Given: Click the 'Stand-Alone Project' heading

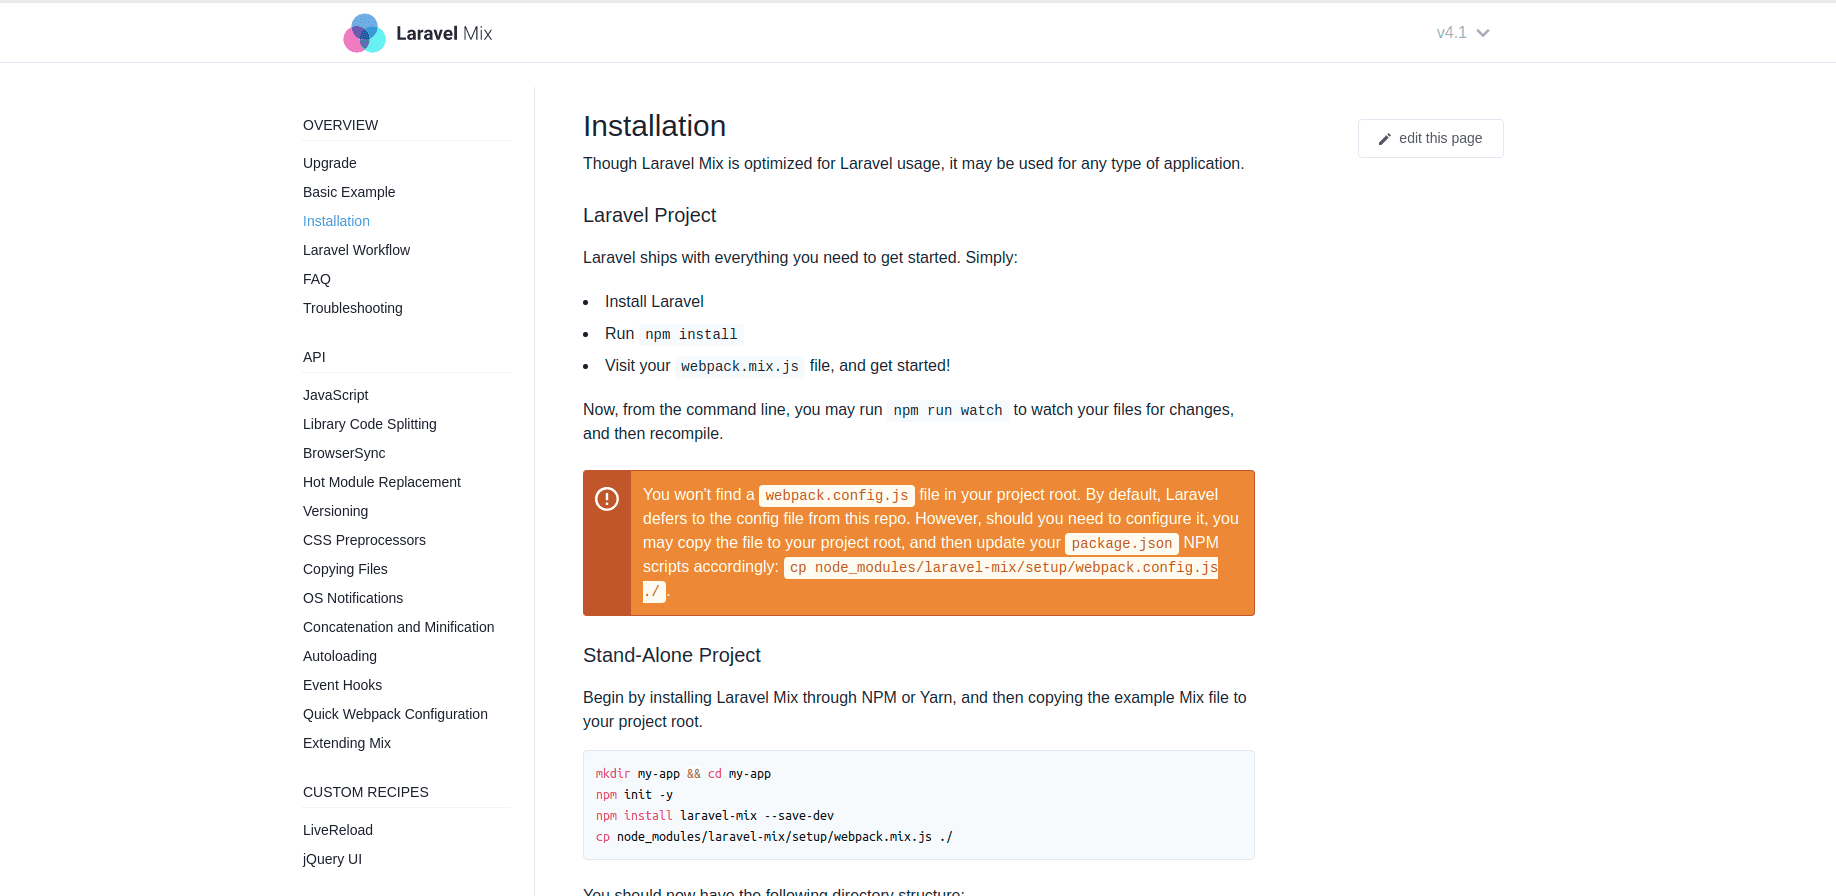Looking at the screenshot, I should point(672,655).
